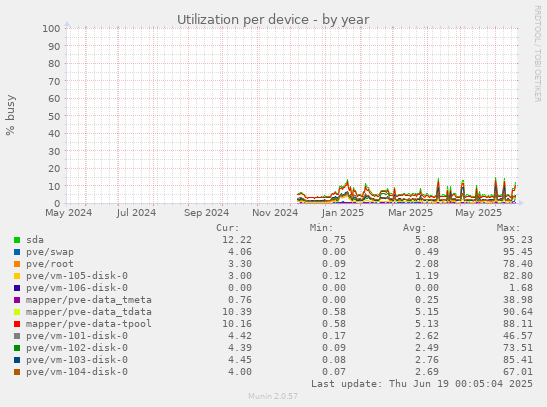The image size is (547, 407).
Task: Click pve/swap current value 4.06
Action: click(240, 252)
